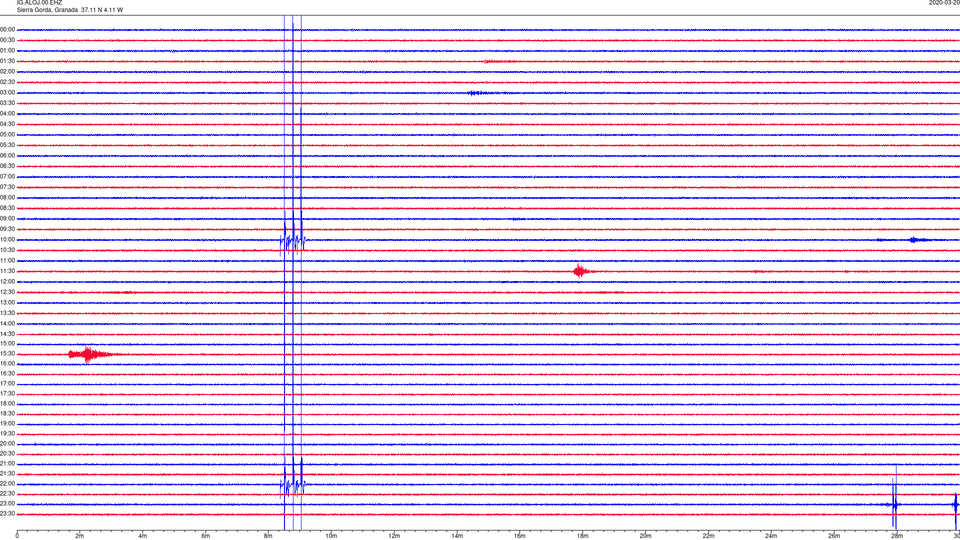Select the 22:00 time row label
960x540 pixels.
click(7, 484)
